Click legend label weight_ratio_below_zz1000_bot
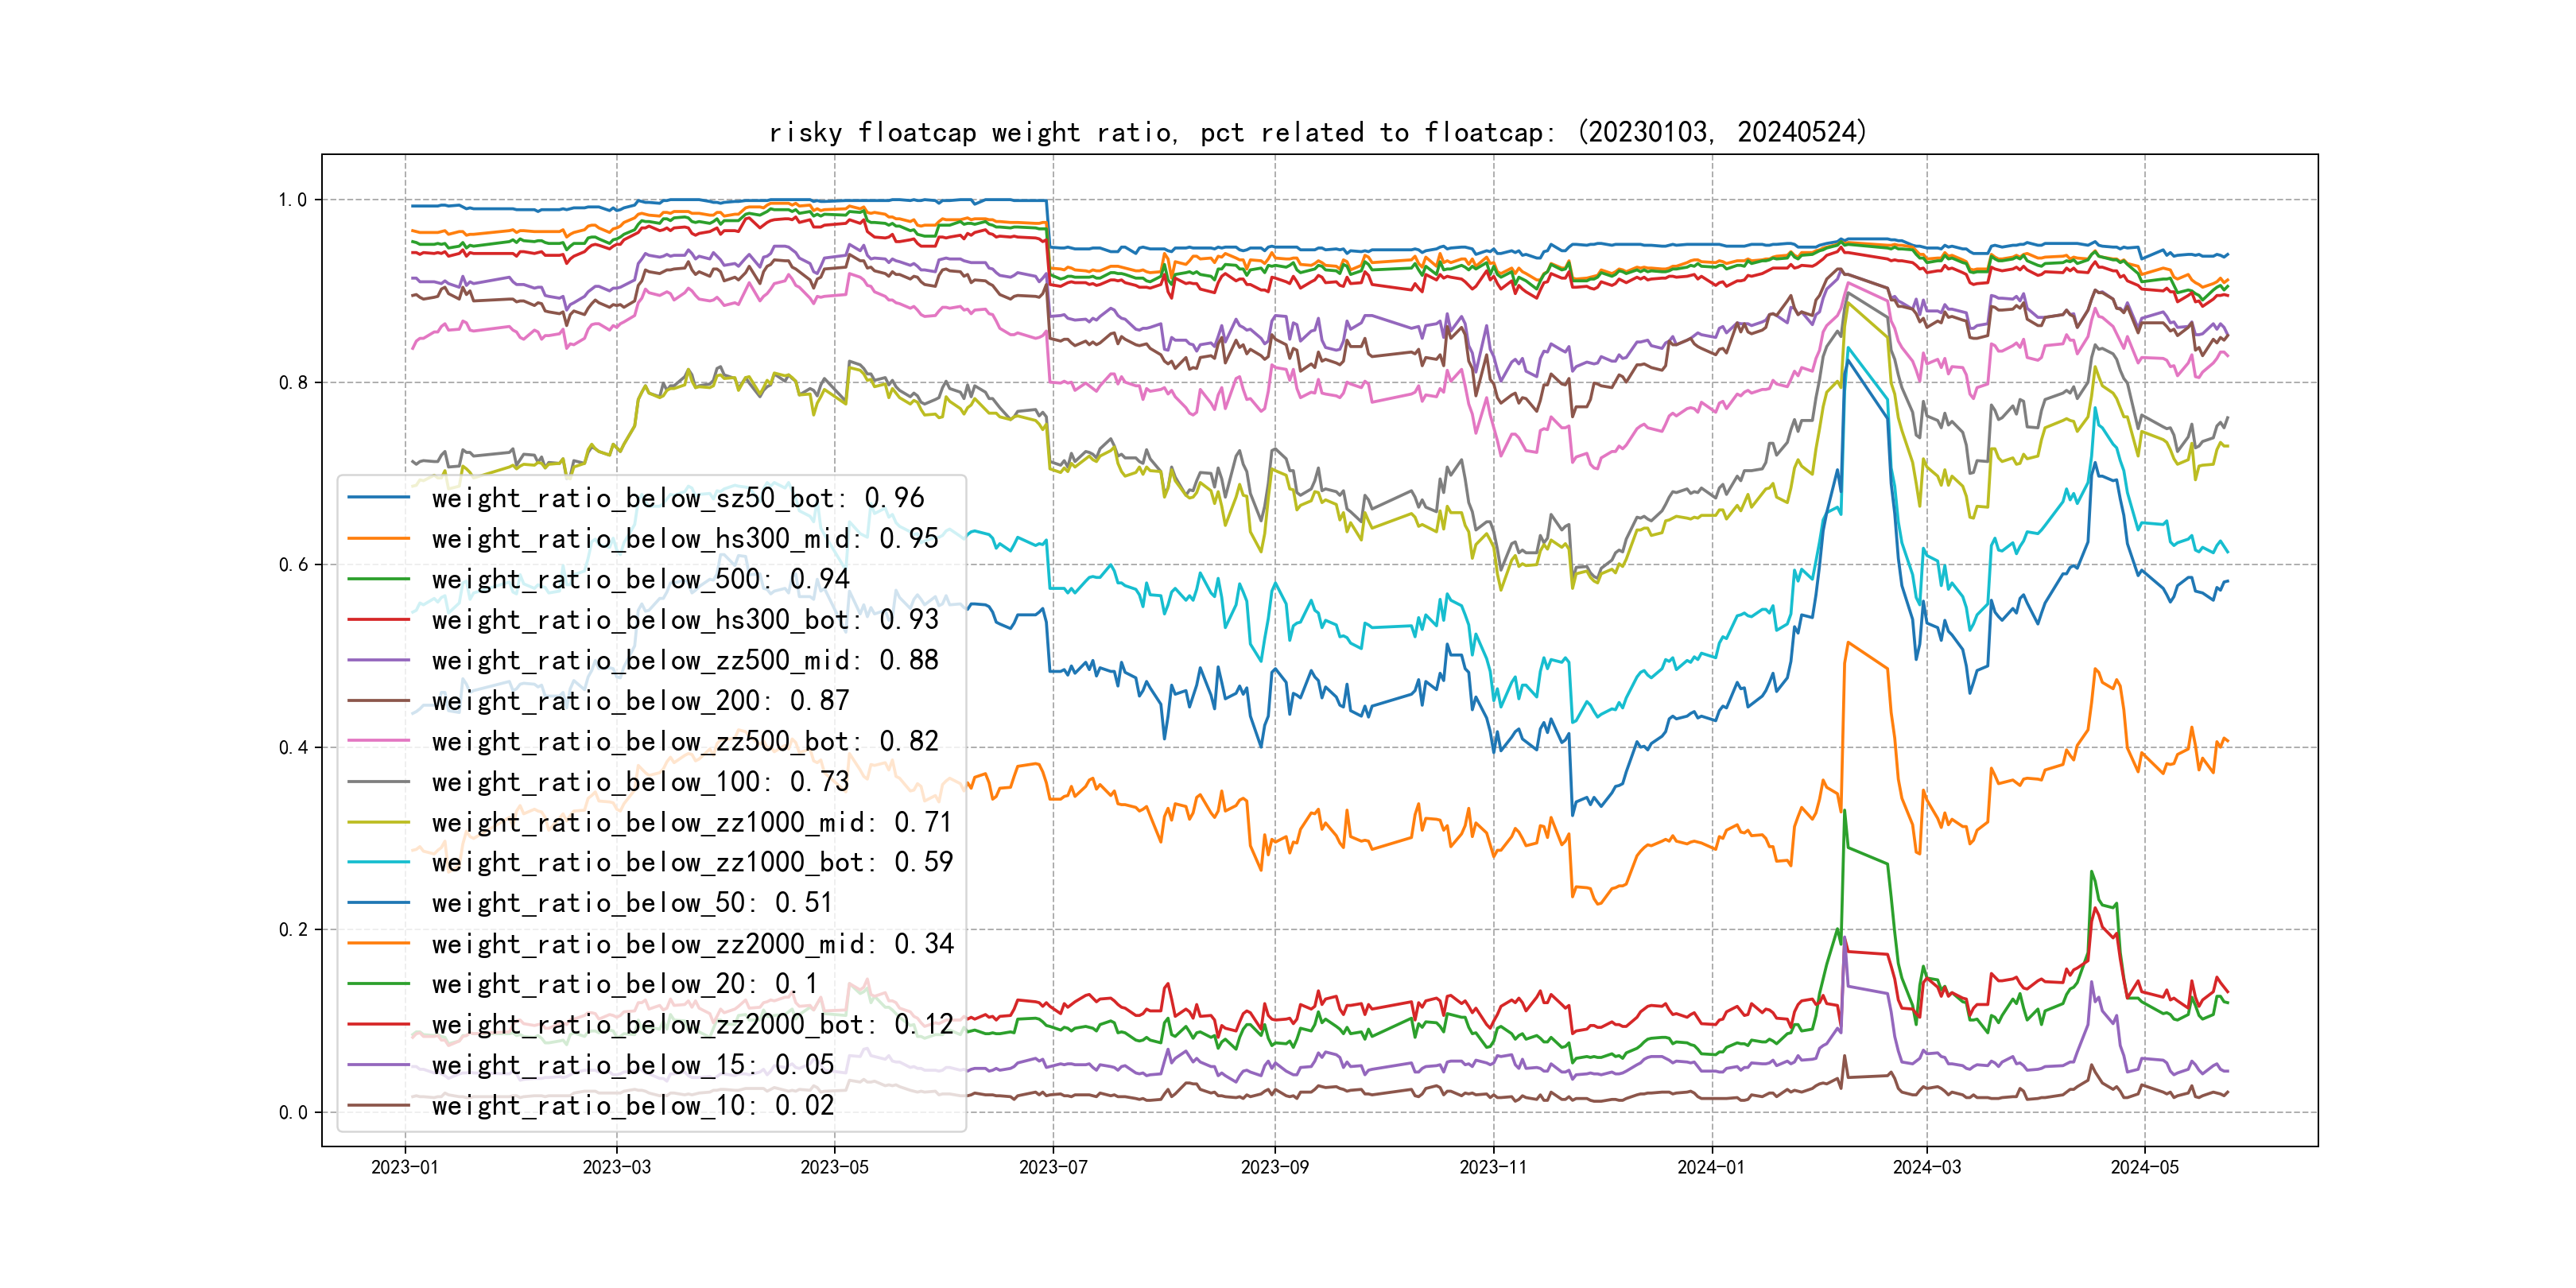 (x=692, y=862)
